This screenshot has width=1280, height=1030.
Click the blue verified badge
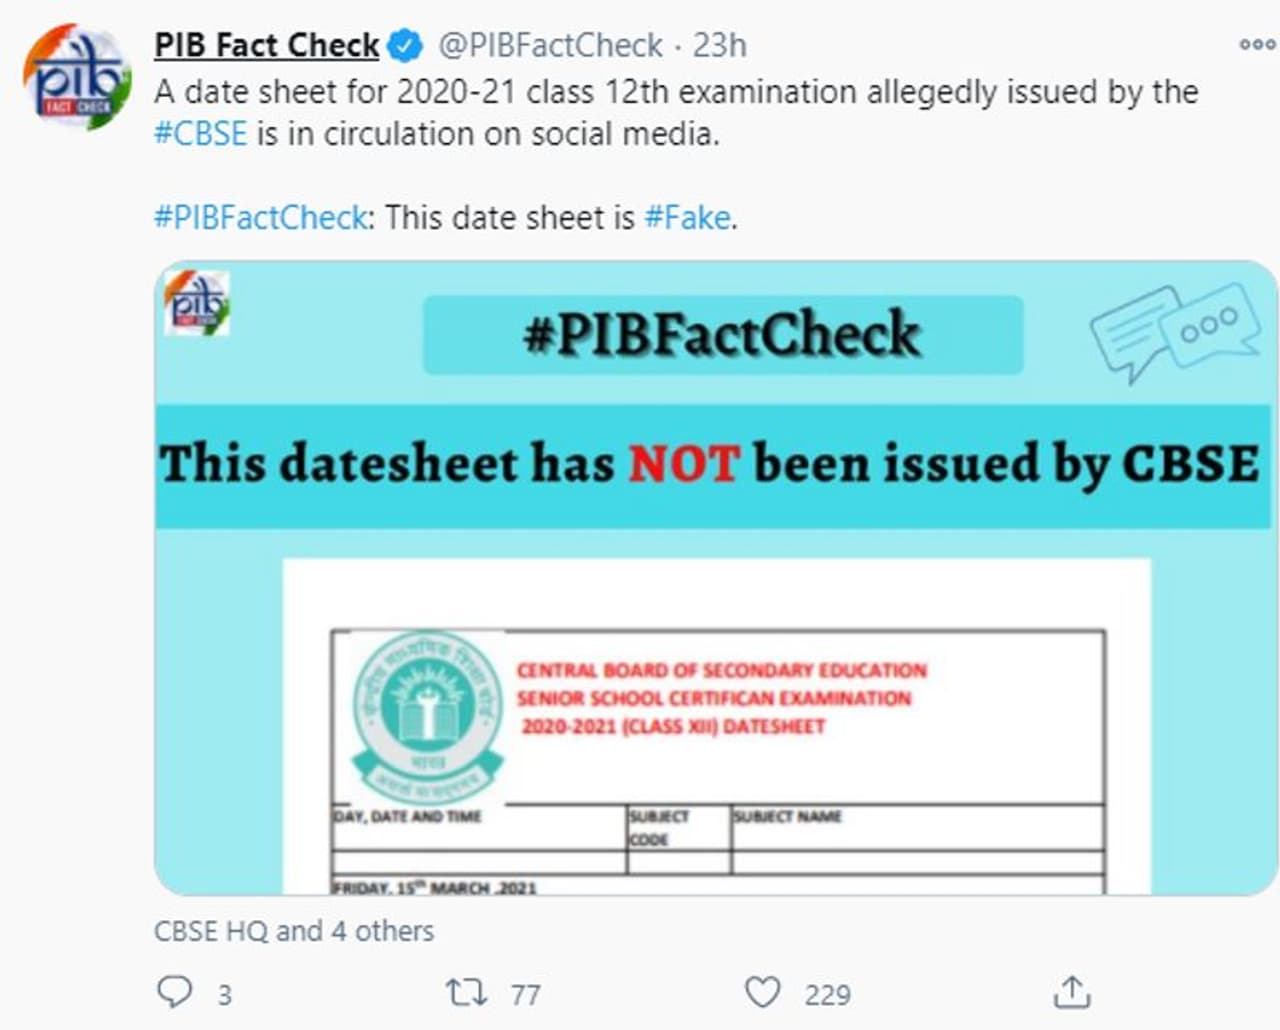(x=404, y=45)
